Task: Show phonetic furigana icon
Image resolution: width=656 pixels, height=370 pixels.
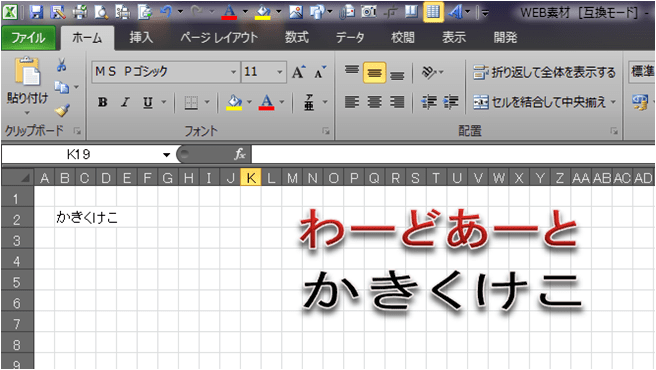Action: point(309,102)
